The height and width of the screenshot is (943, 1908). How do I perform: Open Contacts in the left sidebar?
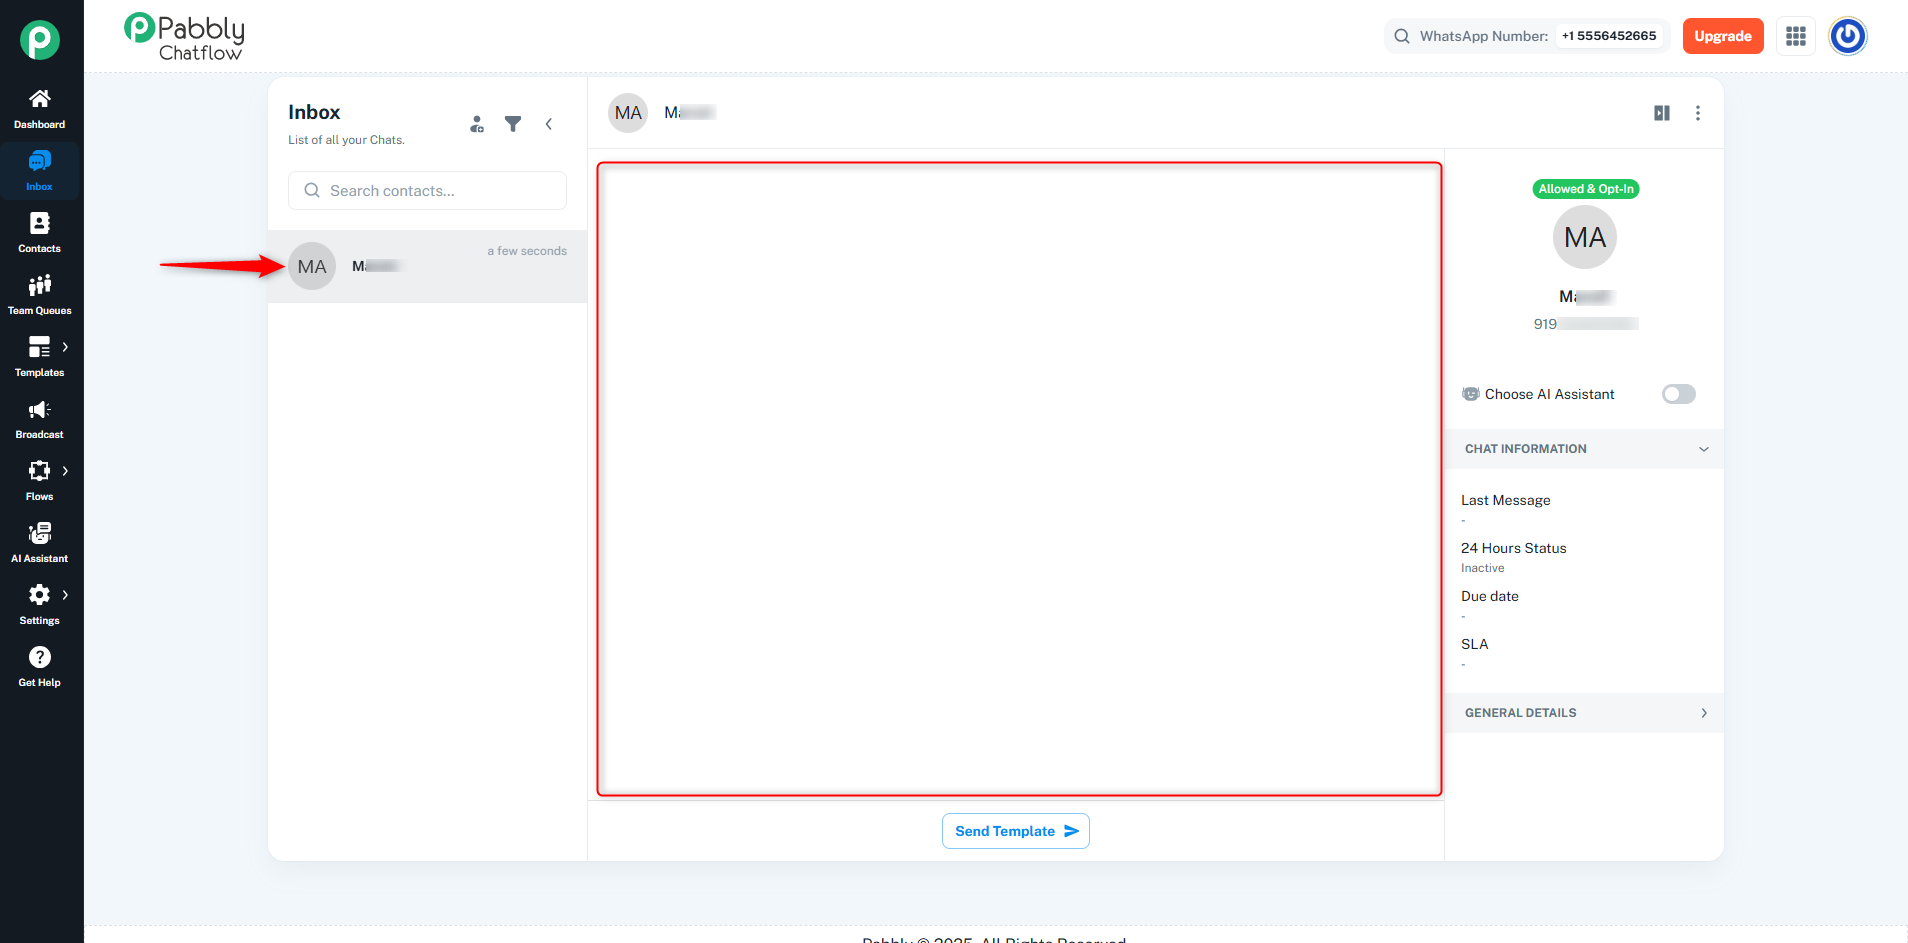click(40, 233)
